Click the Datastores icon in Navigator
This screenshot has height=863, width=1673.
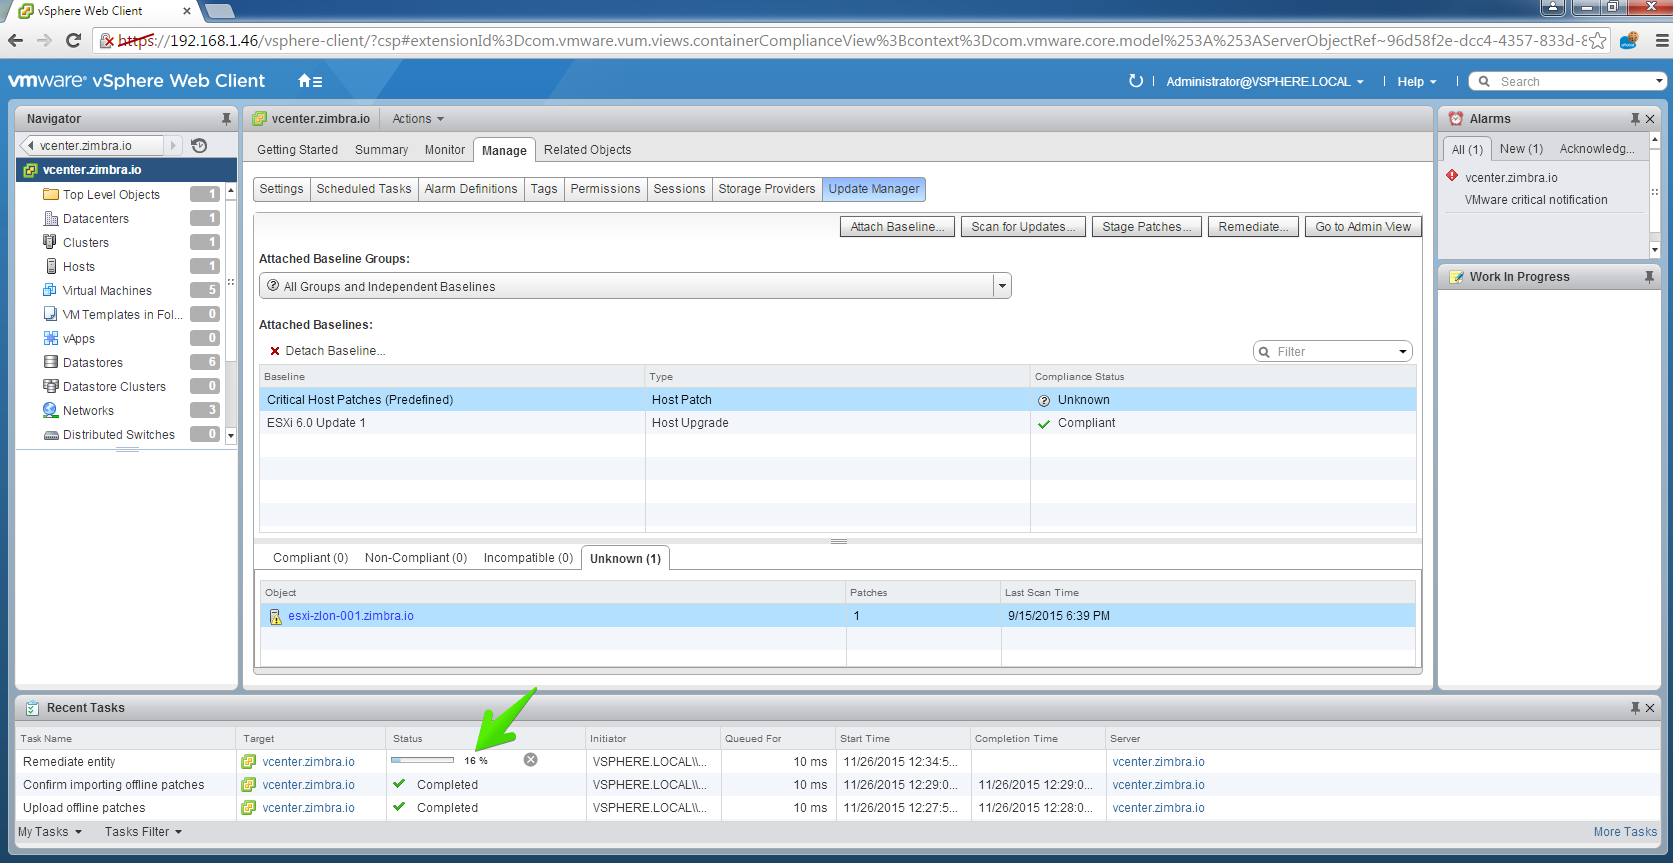(51, 362)
